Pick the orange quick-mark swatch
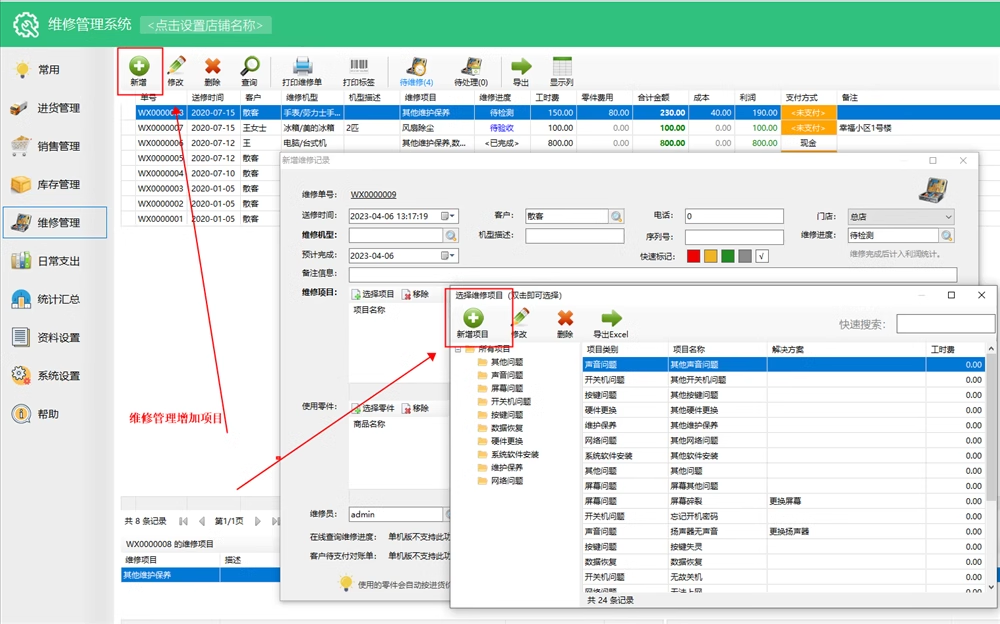1000x624 pixels. click(710, 256)
